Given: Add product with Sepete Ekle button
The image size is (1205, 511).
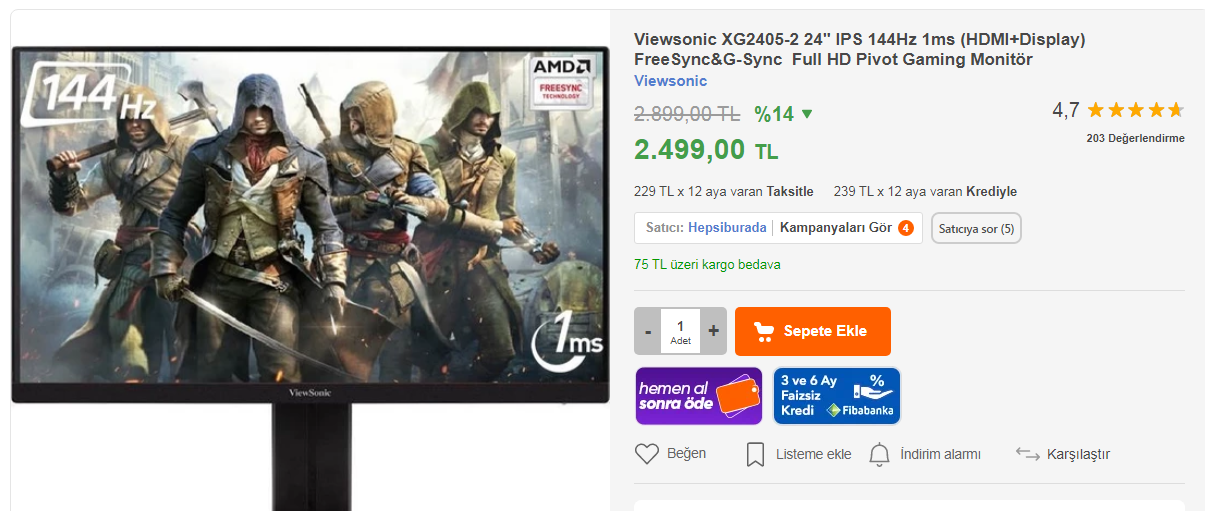Looking at the screenshot, I should (812, 331).
